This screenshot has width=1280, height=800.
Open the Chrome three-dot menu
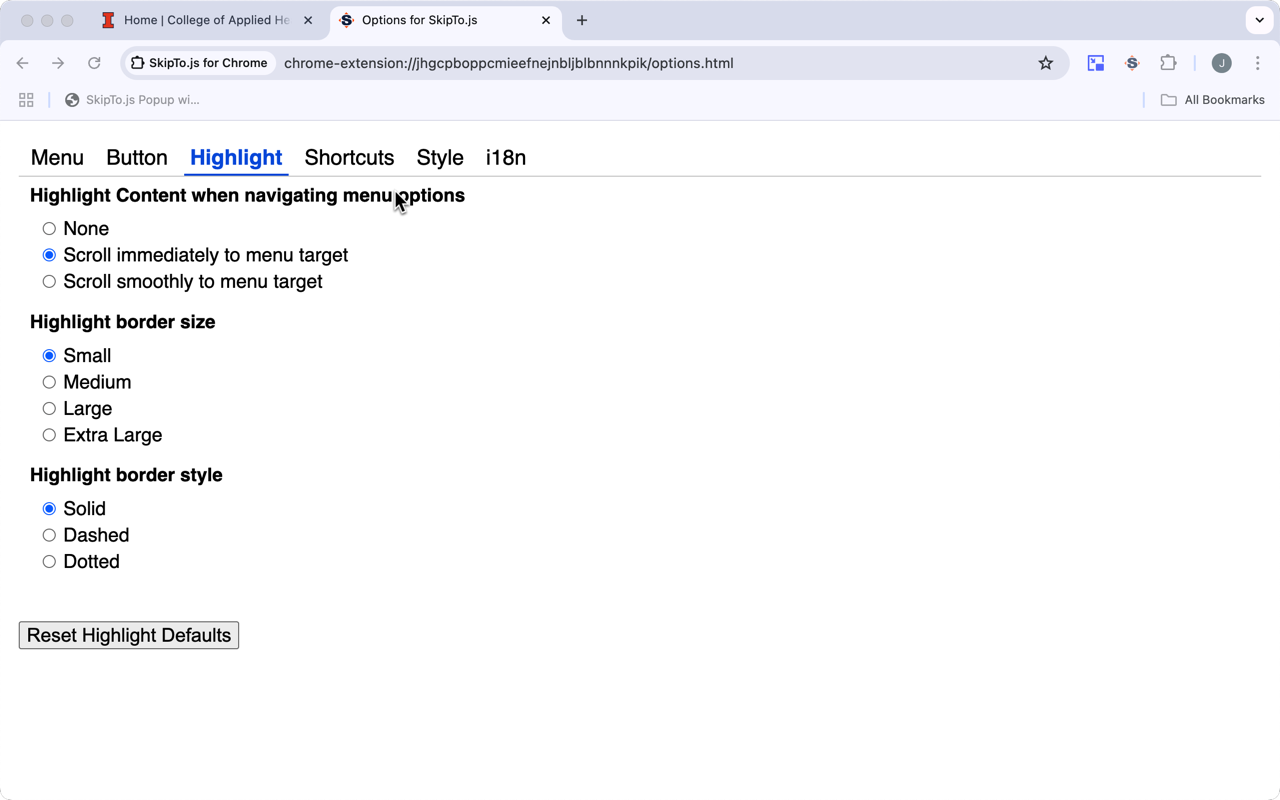click(1258, 63)
